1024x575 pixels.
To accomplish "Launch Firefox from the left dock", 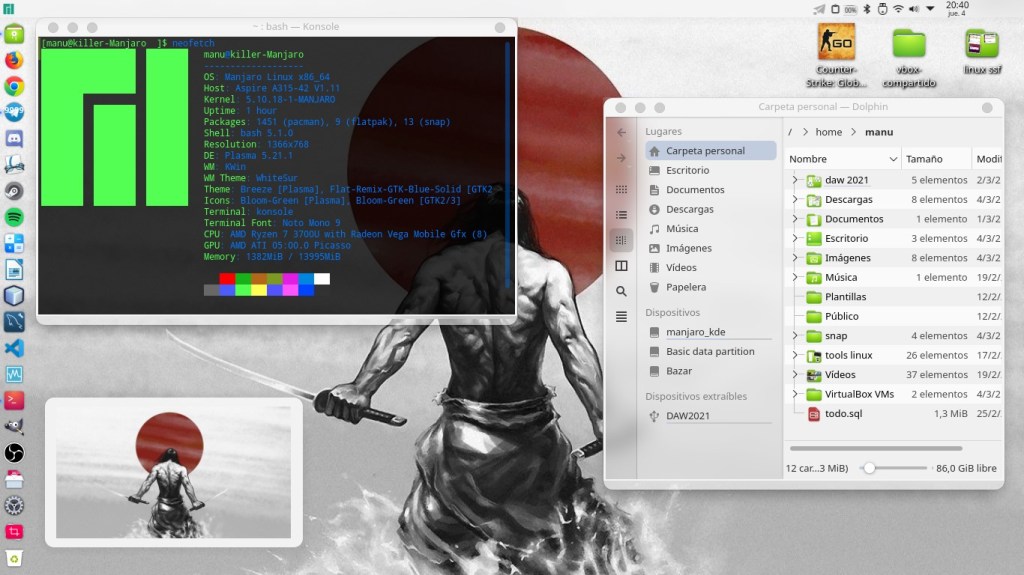I will pyautogui.click(x=14, y=60).
